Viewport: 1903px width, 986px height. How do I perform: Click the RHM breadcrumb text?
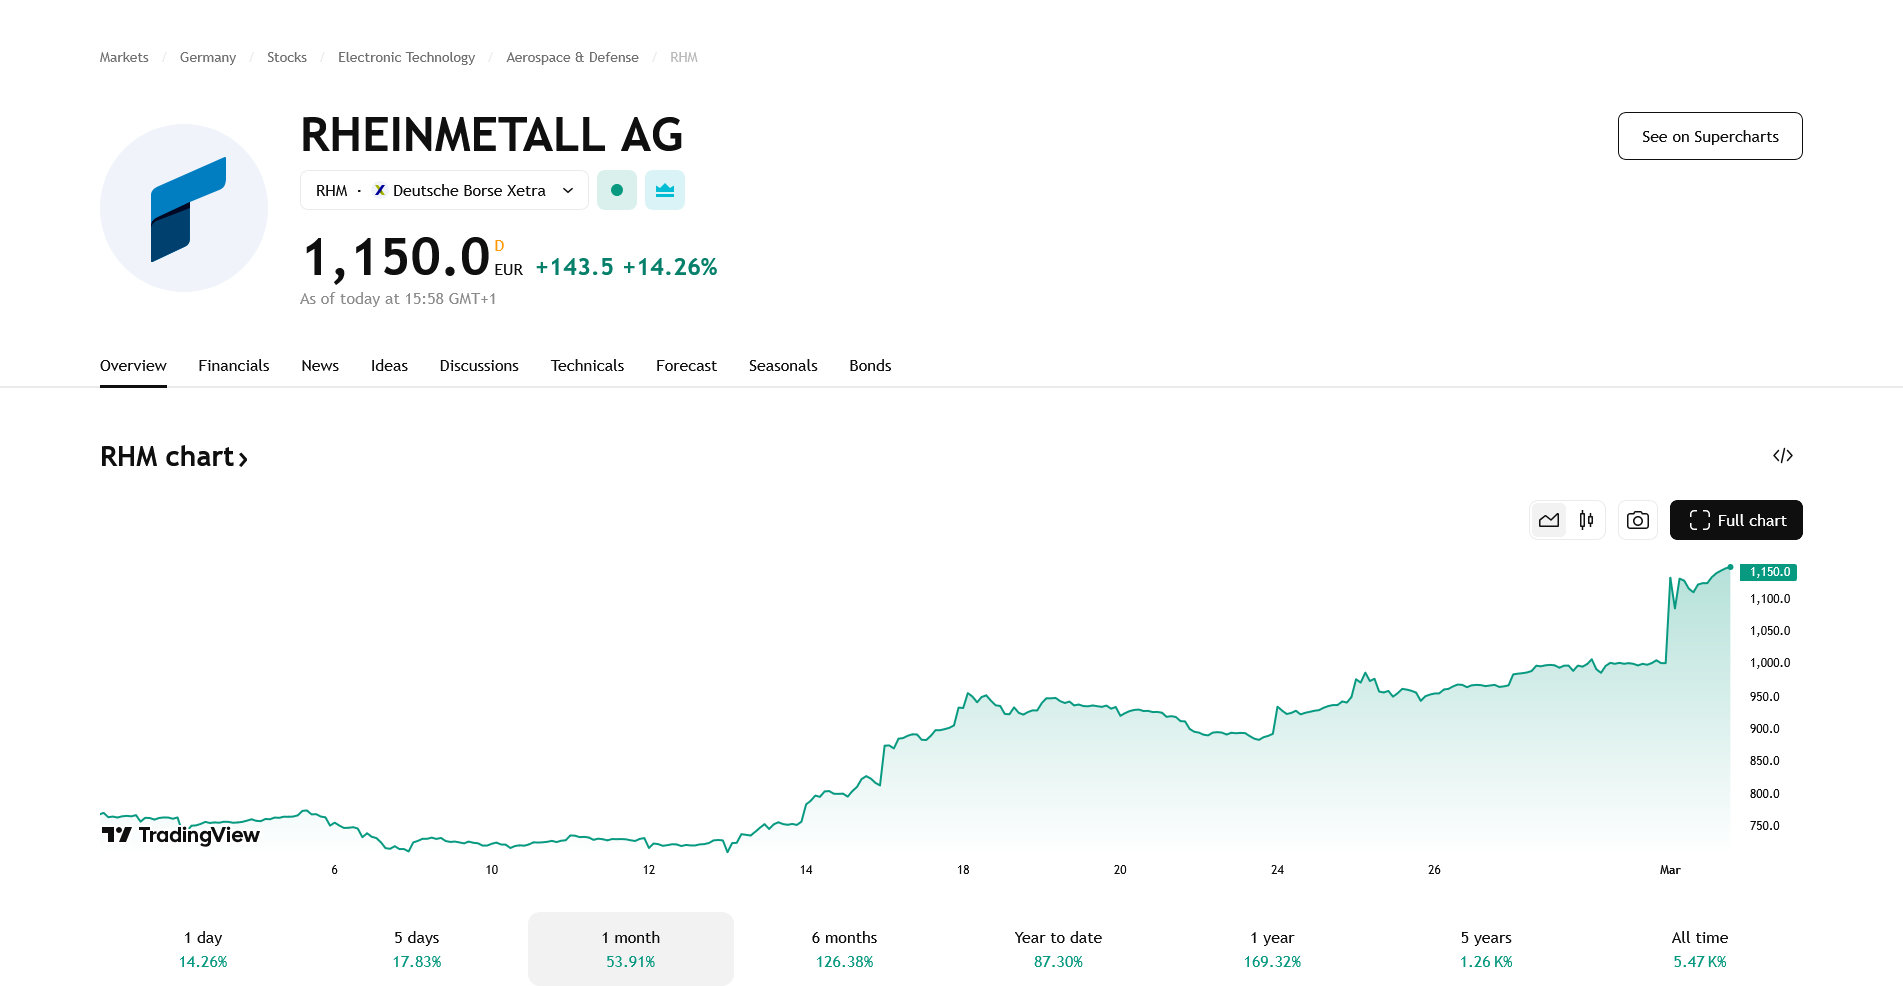pos(684,57)
